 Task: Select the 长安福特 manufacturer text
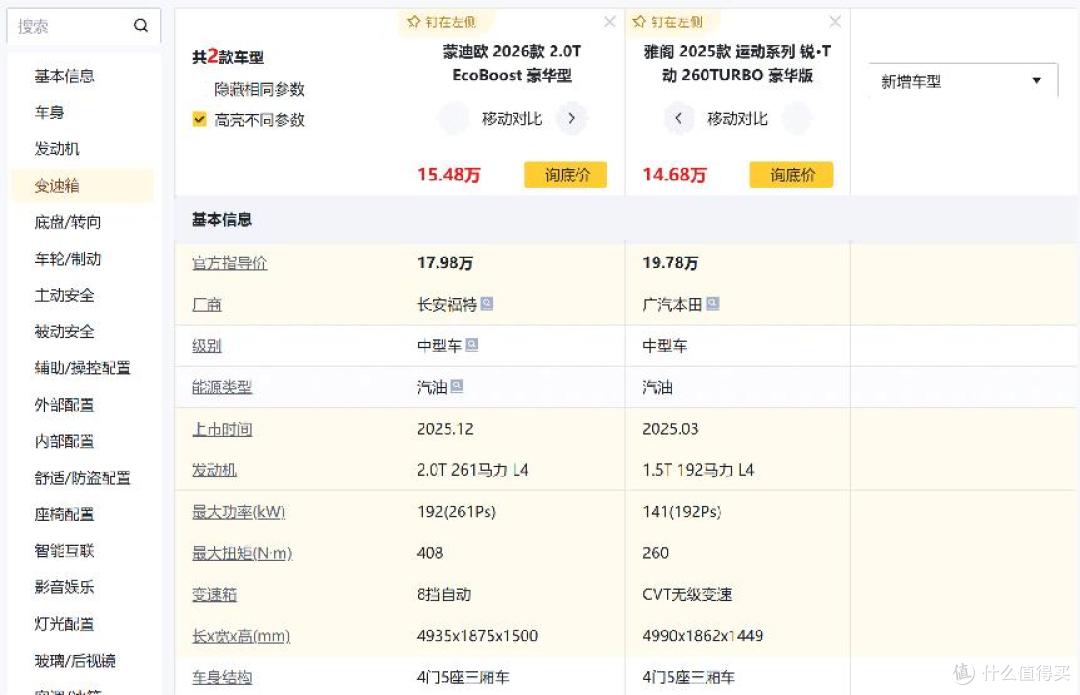pos(447,304)
